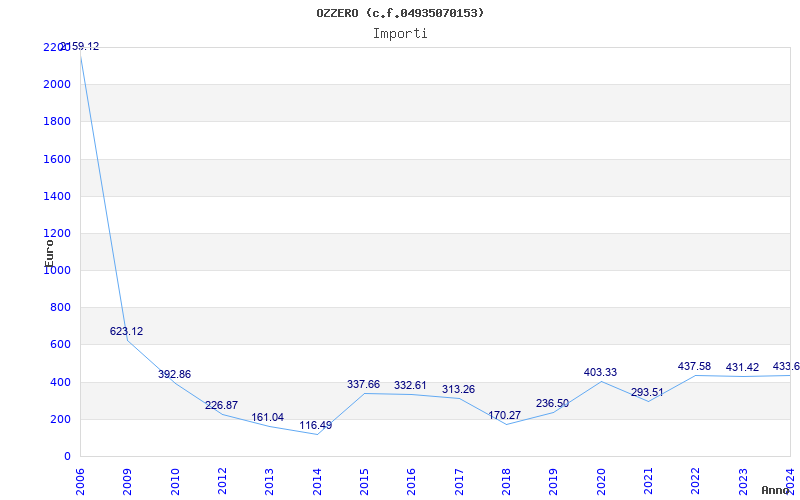Select the 2159.12 data label
Screen dimensions: 800x500
(x=80, y=46)
